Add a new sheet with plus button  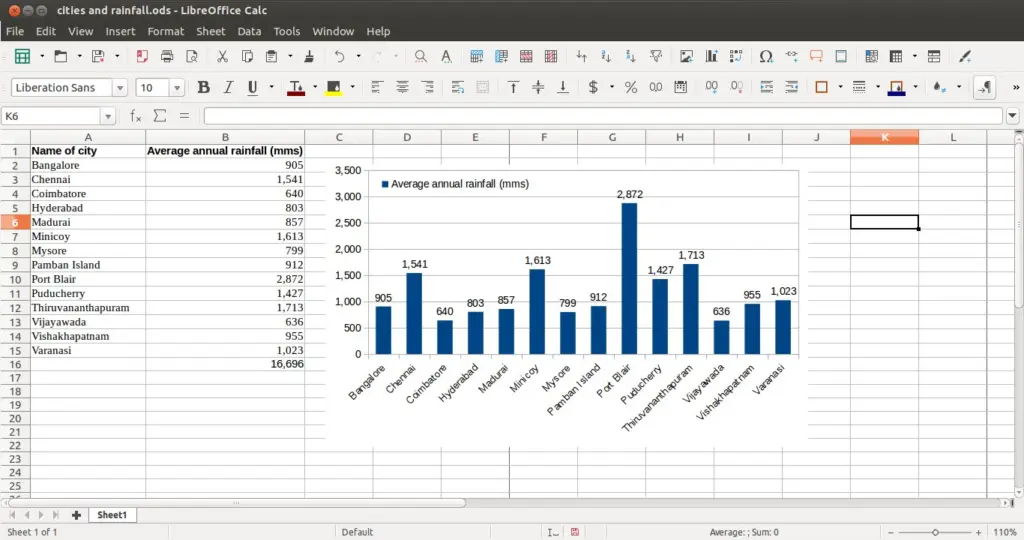[x=76, y=515]
